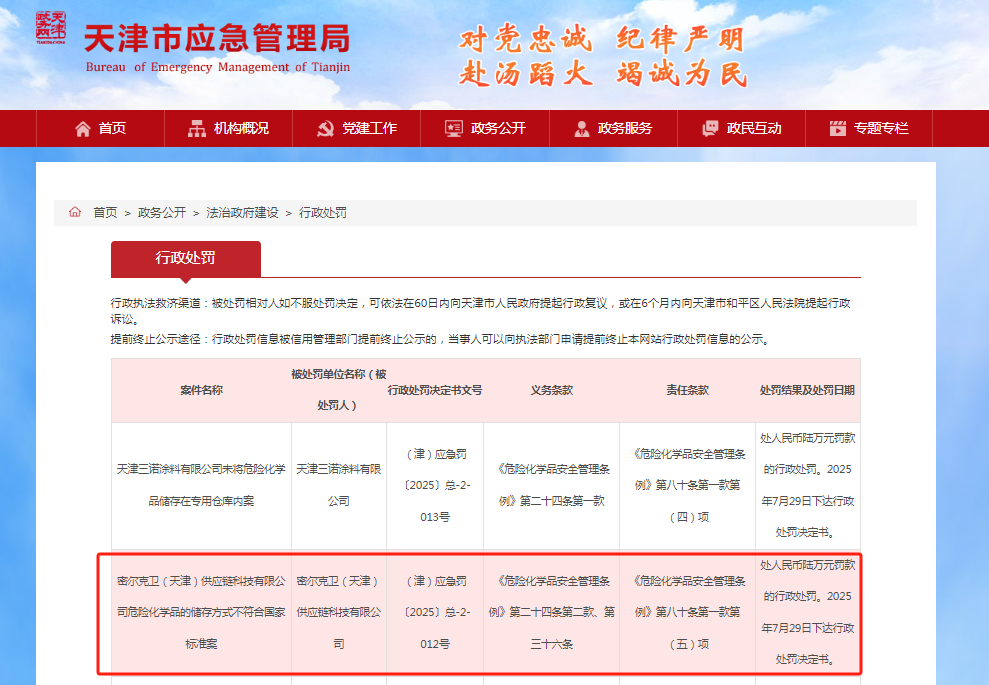Viewport: 989px width, 685px height.
Task: Click the 密尔克卫 case name cell
Action: [201, 612]
